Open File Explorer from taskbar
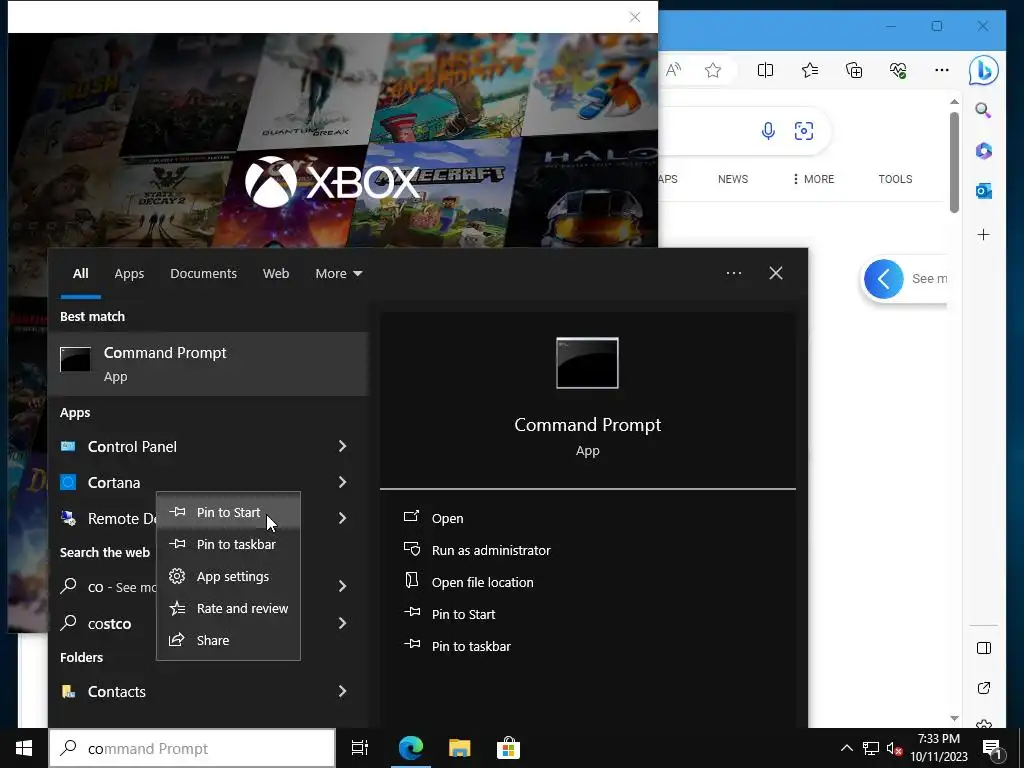Image resolution: width=1024 pixels, height=768 pixels. click(x=460, y=748)
